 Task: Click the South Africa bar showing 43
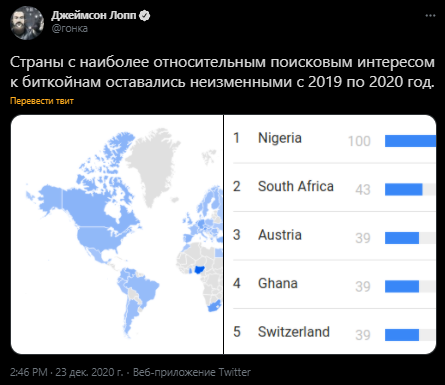click(x=404, y=189)
